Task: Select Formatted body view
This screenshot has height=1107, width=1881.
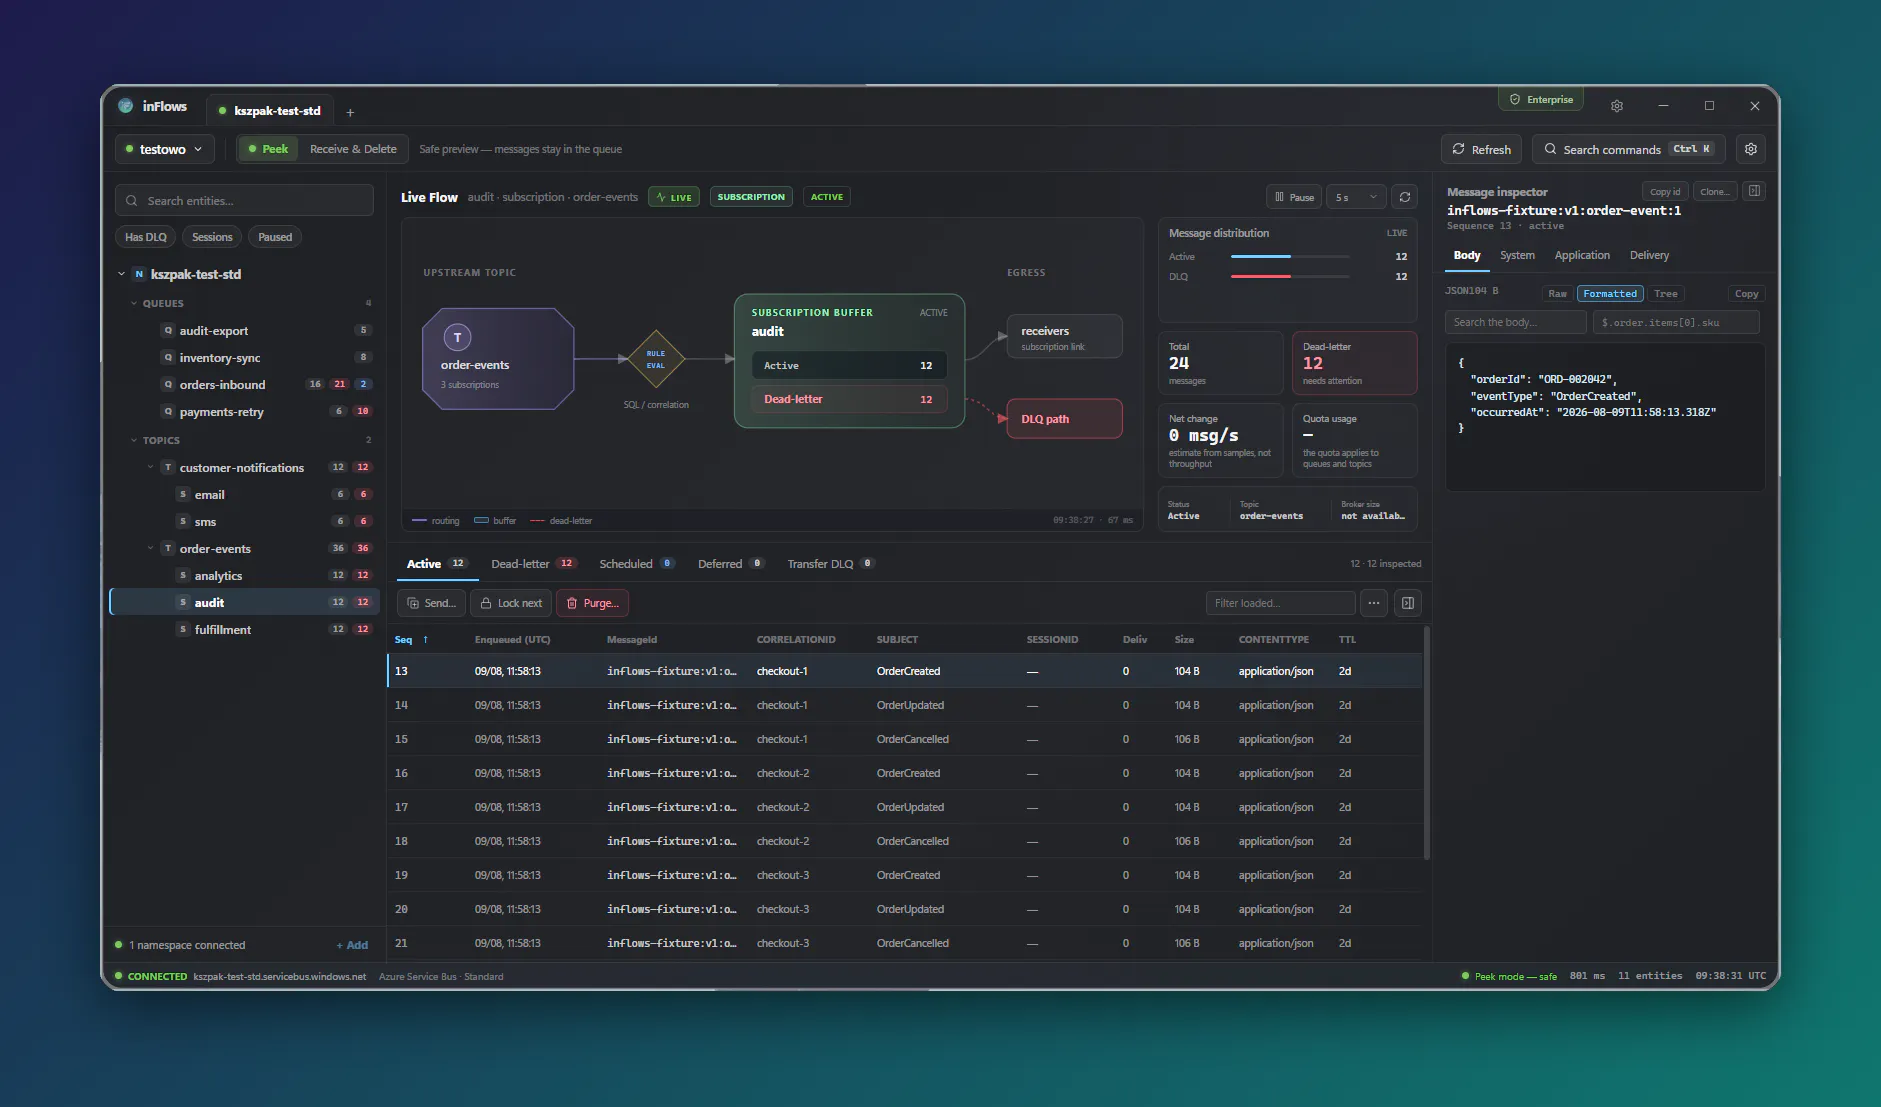Action: click(1610, 294)
